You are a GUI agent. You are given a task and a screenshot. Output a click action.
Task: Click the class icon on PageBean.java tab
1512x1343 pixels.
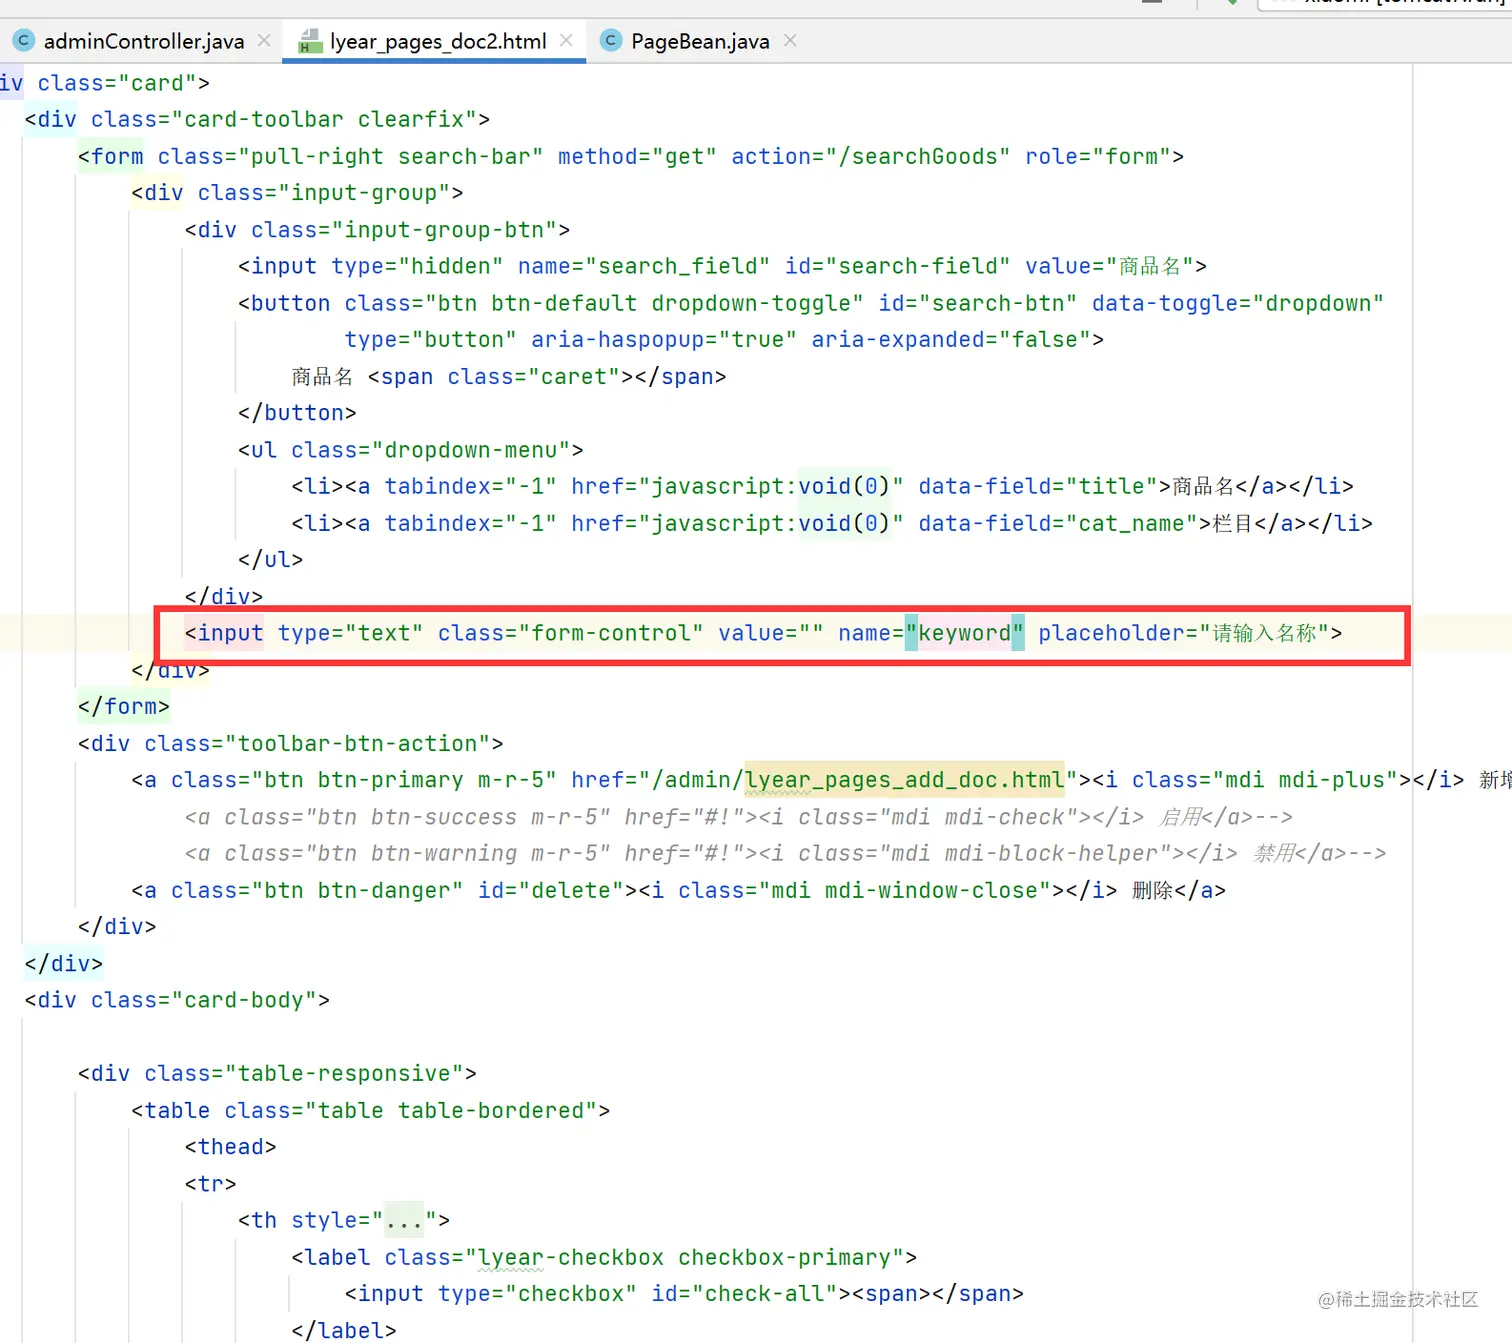tap(611, 41)
